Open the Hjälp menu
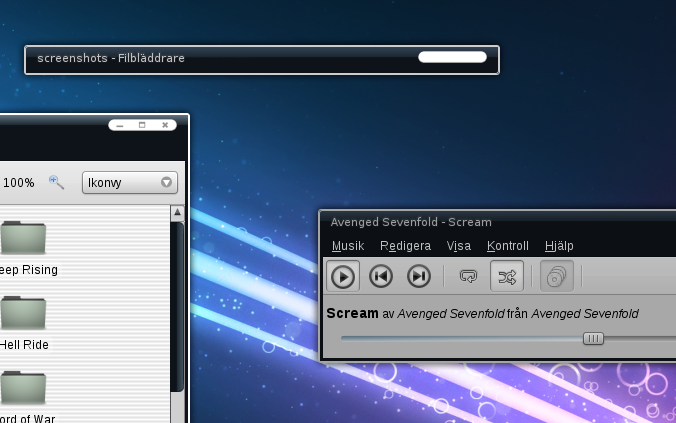Image resolution: width=676 pixels, height=423 pixels. 559,246
